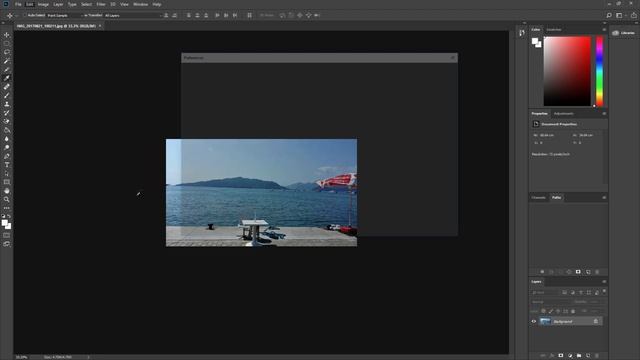Toggle layer filtering switch in Layers panel
640x360 pixels.
tap(604, 291)
